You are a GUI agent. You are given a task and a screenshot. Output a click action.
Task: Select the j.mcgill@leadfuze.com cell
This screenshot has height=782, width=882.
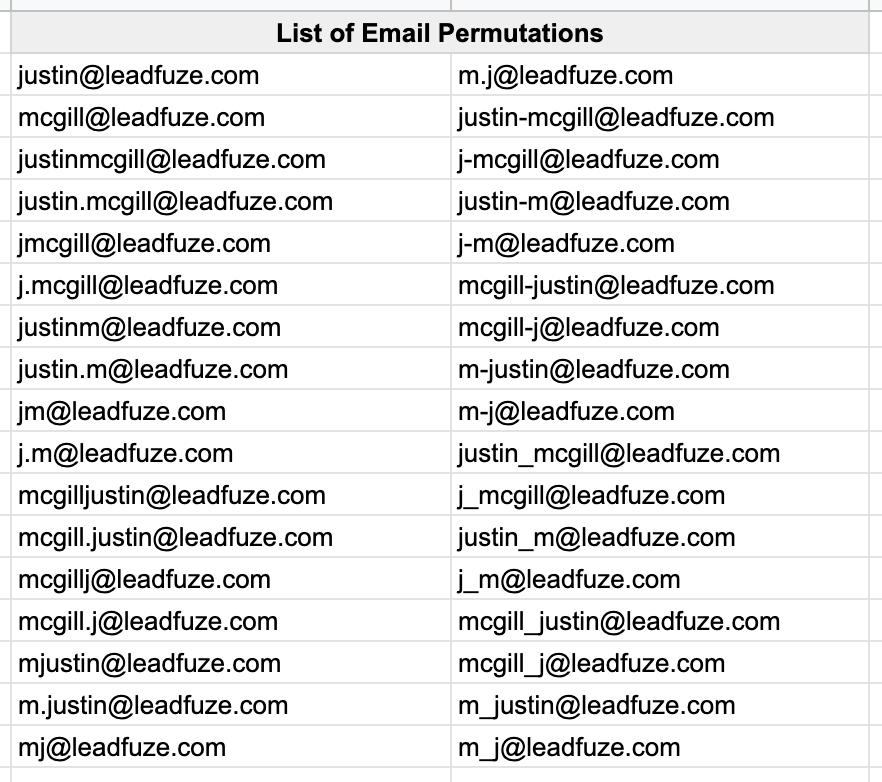pyautogui.click(x=148, y=285)
